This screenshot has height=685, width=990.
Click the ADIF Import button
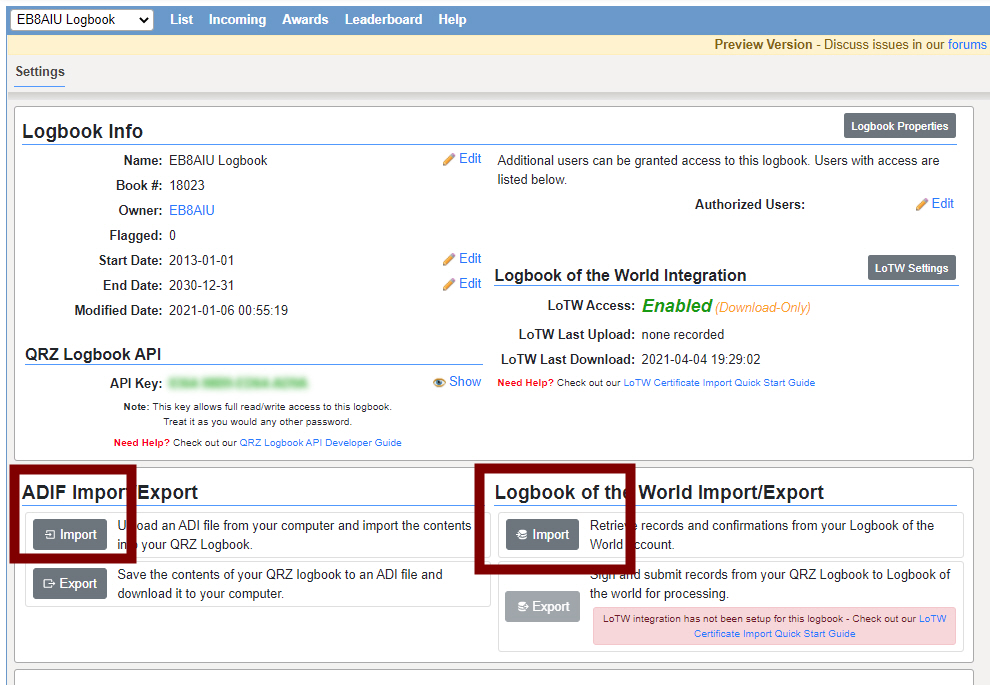coord(70,535)
